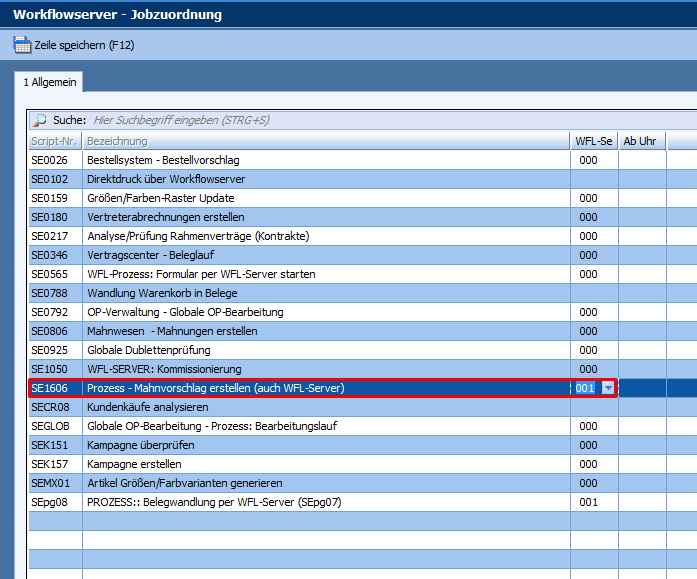Click Zeile speichern (F12) button
697x579 pixels.
coord(74,45)
